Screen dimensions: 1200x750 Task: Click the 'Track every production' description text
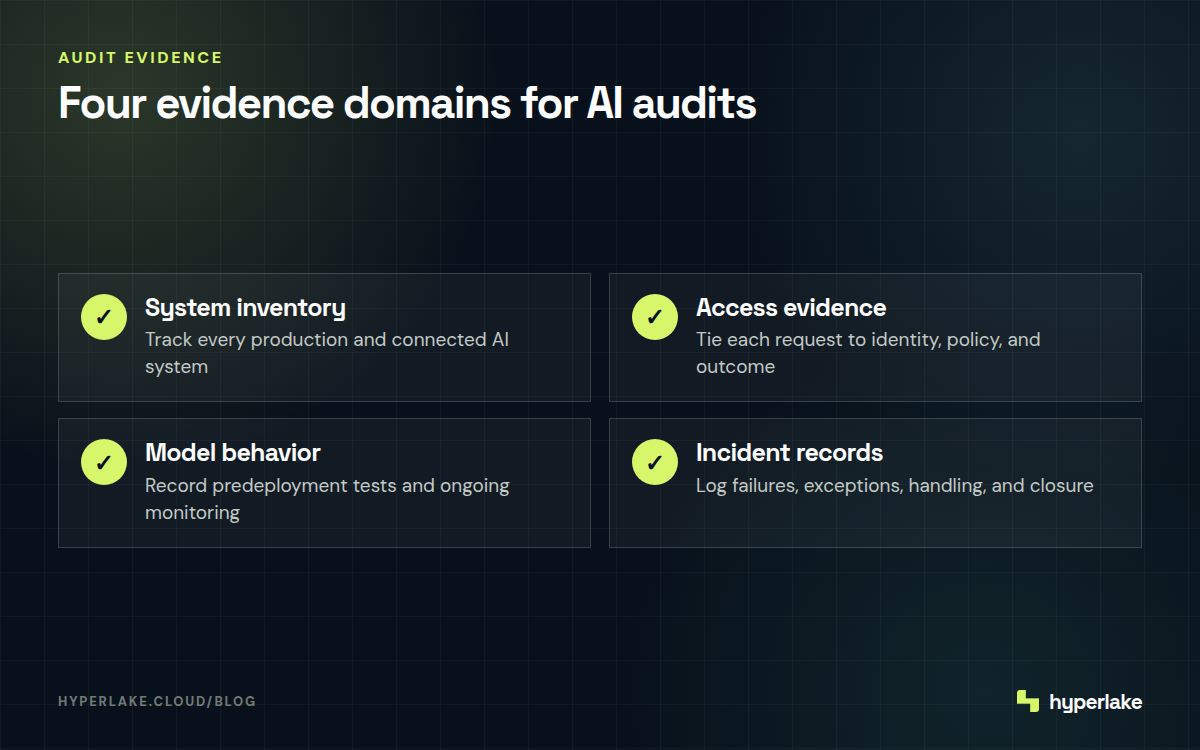[x=327, y=353]
